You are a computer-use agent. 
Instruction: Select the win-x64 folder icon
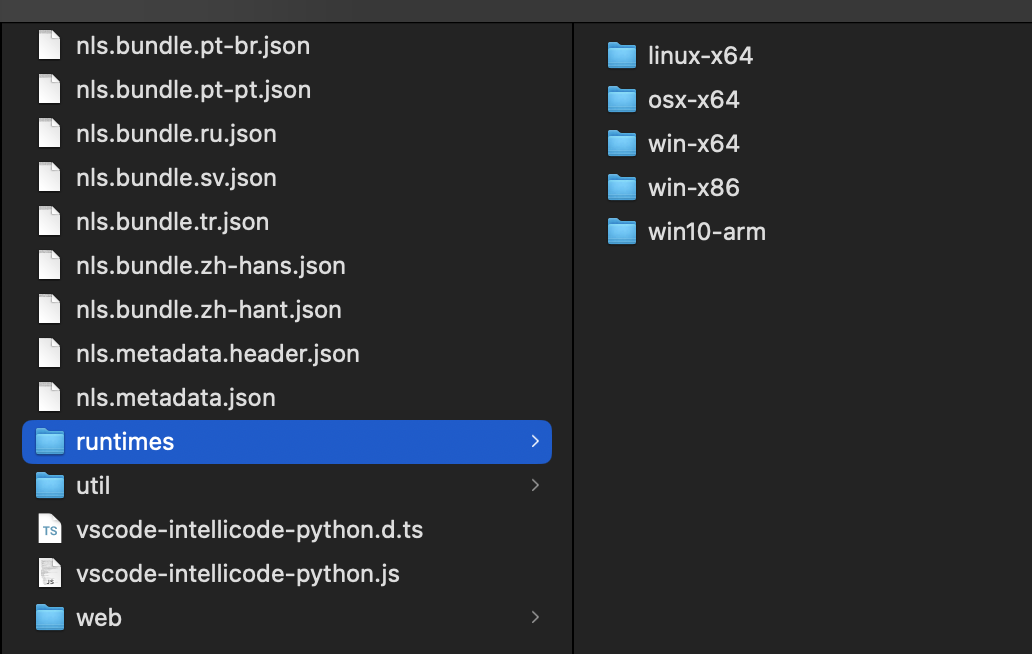(622, 143)
